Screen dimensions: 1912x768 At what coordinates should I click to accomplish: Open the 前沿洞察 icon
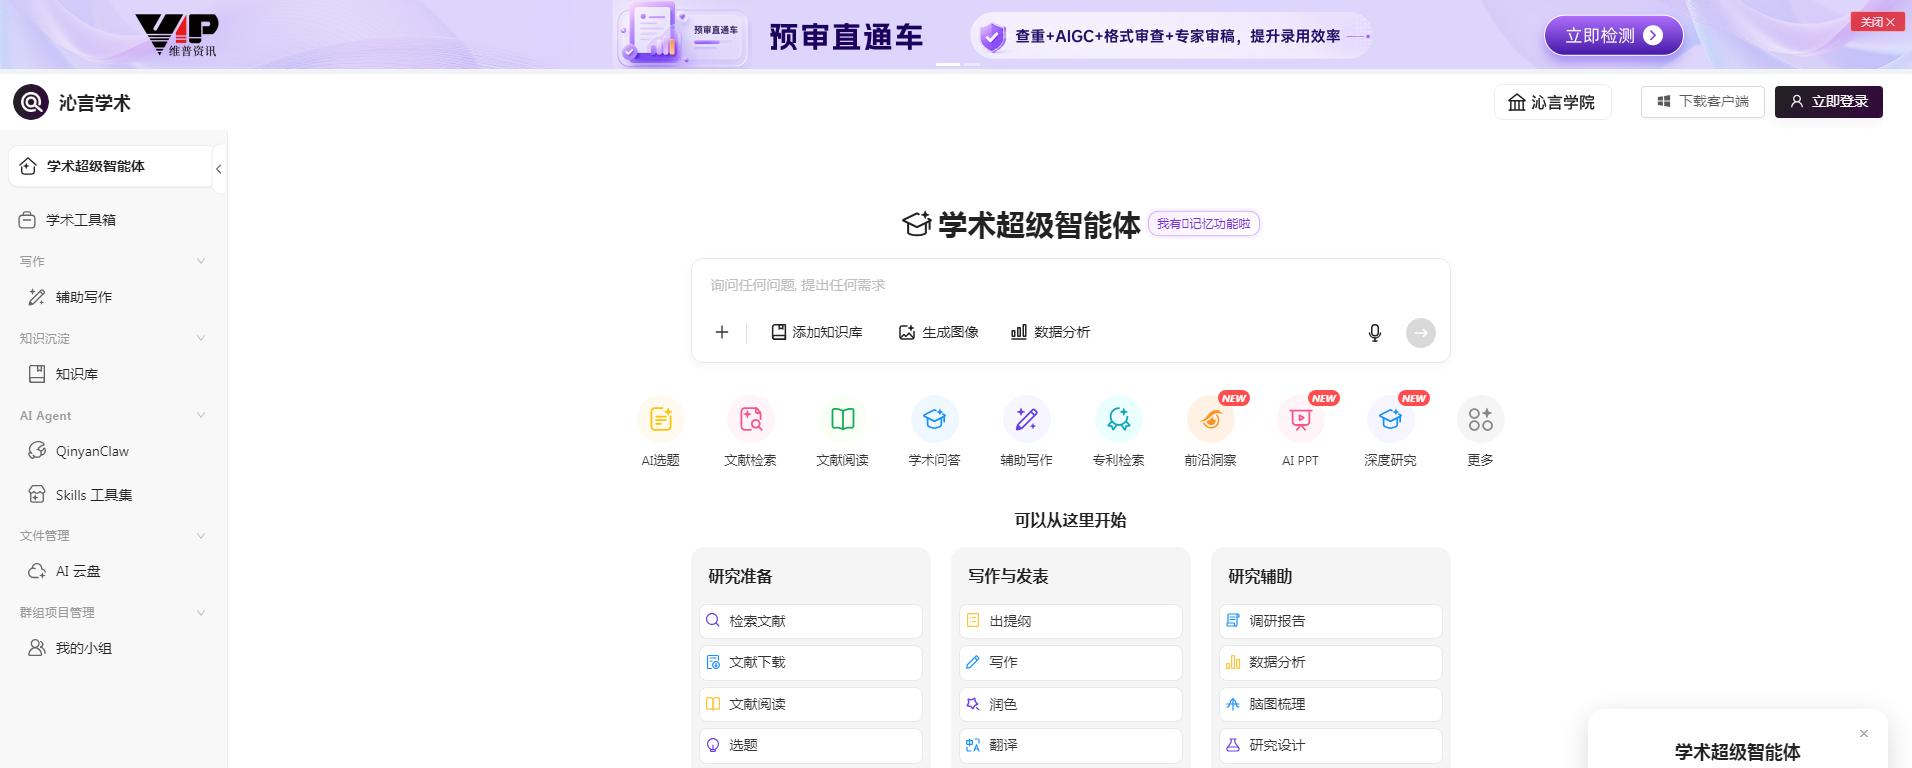point(1211,420)
